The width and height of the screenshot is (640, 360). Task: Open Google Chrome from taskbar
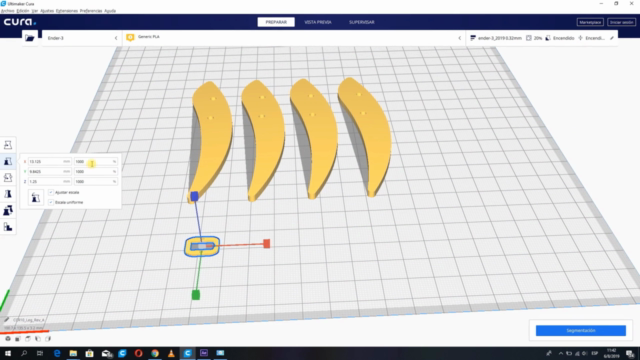[155, 353]
